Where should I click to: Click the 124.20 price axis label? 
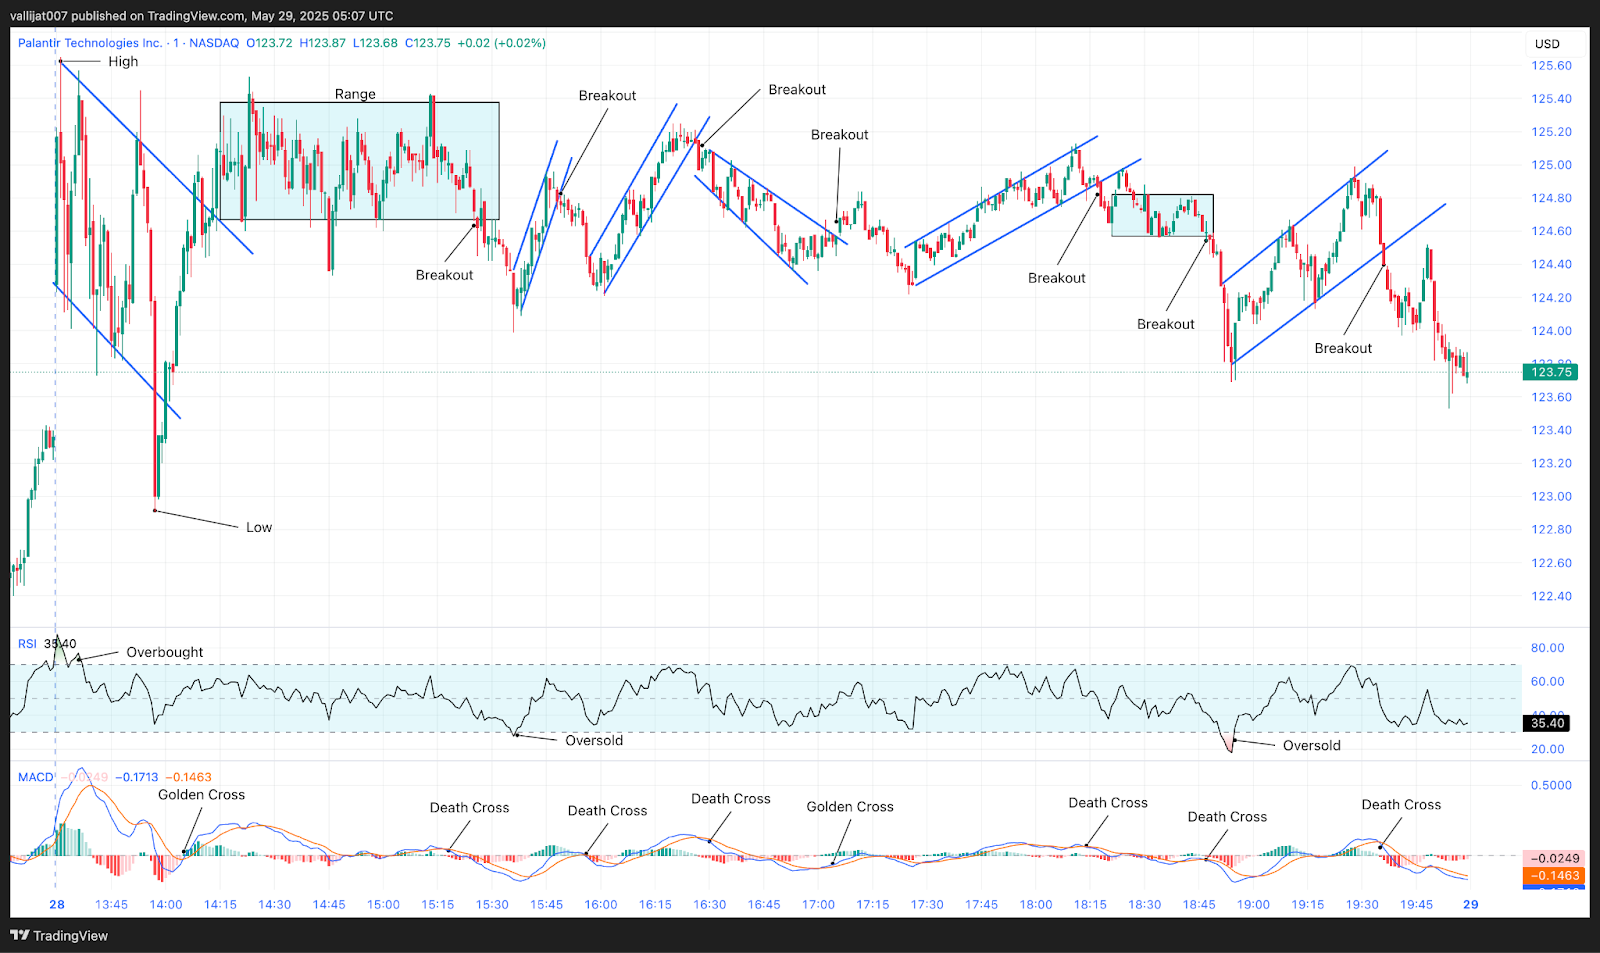click(1551, 298)
